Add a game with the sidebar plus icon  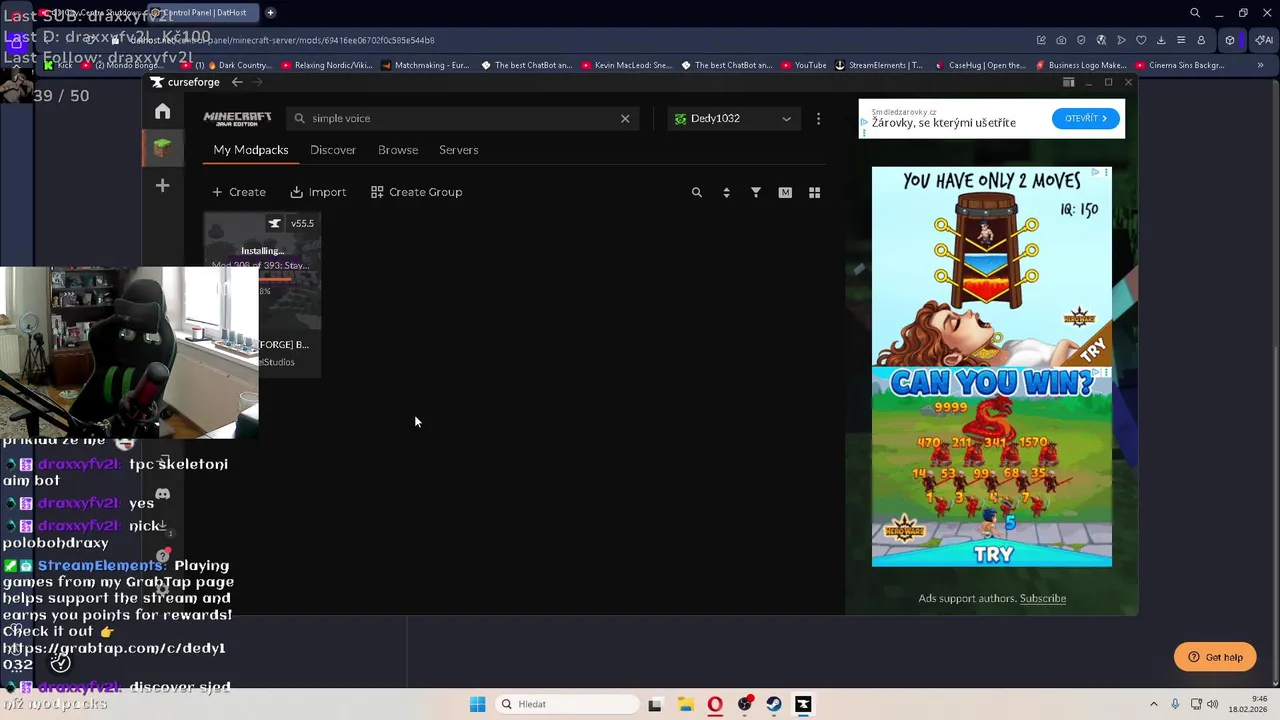tap(162, 185)
